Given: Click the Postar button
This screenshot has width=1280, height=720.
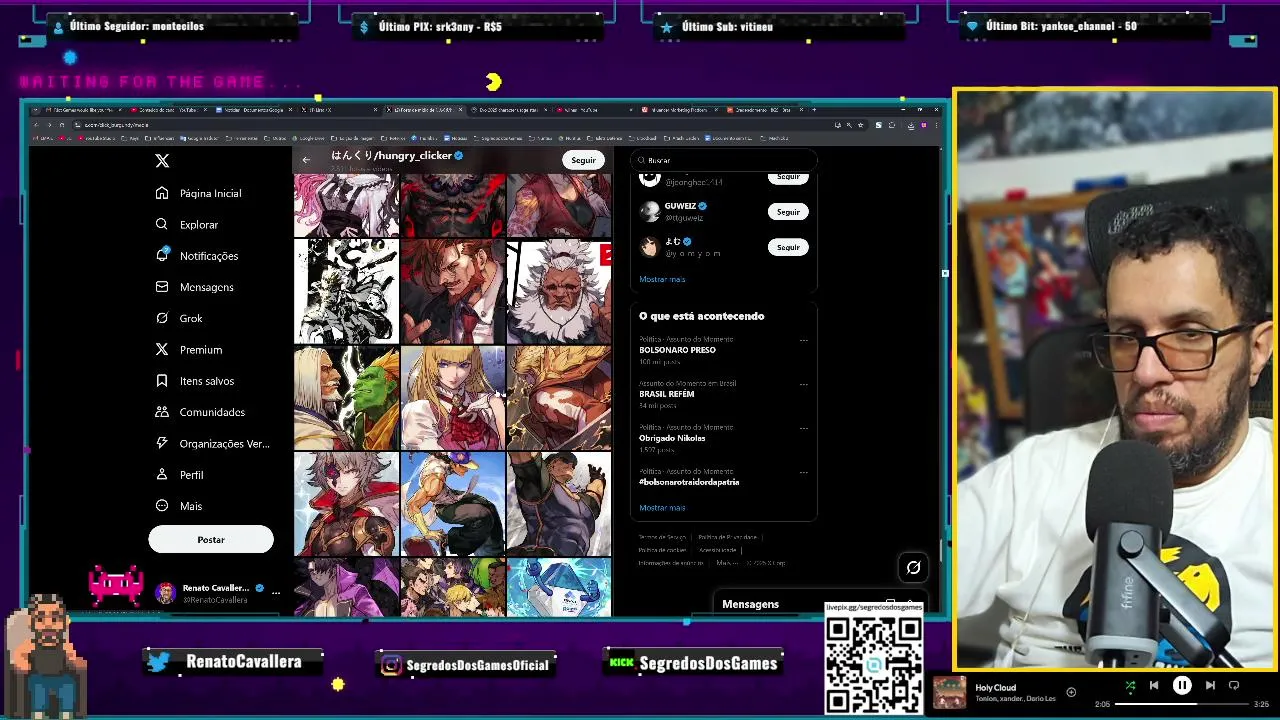Looking at the screenshot, I should pos(211,540).
